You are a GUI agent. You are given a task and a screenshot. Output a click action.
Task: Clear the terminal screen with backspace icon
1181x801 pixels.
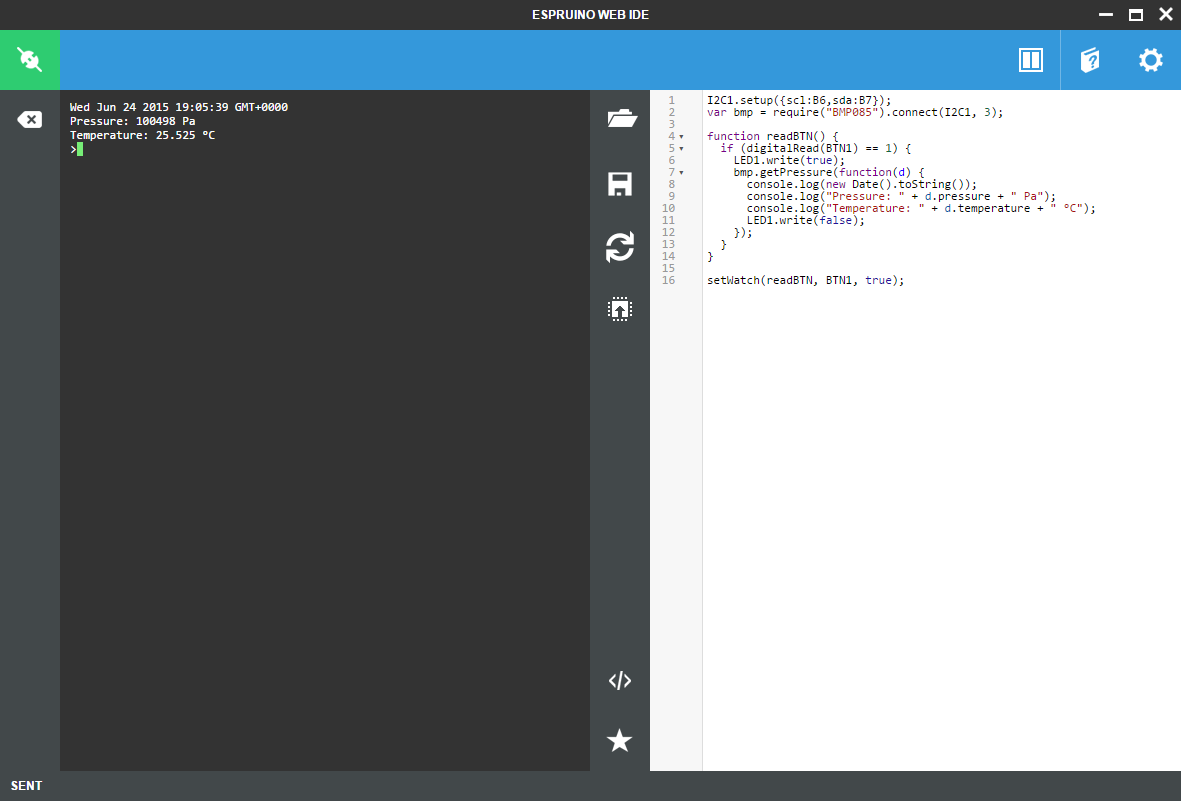(x=30, y=120)
